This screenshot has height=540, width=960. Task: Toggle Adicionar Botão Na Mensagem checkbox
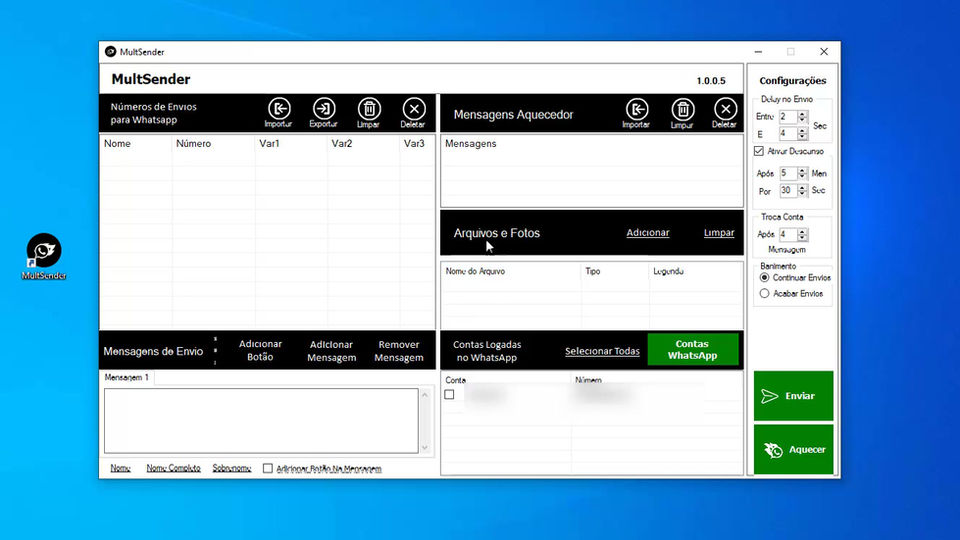coord(268,468)
